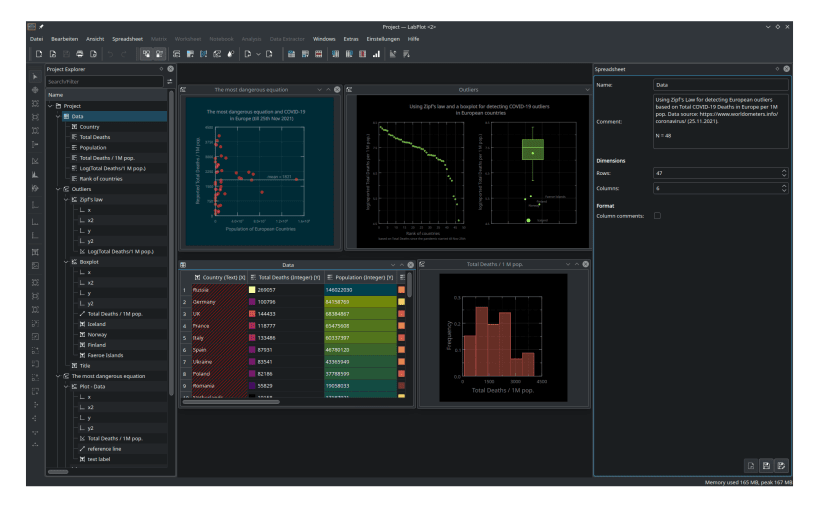Click the 'Population (Integer) [Y]' column header
This screenshot has width=819, height=517.
[x=360, y=277]
